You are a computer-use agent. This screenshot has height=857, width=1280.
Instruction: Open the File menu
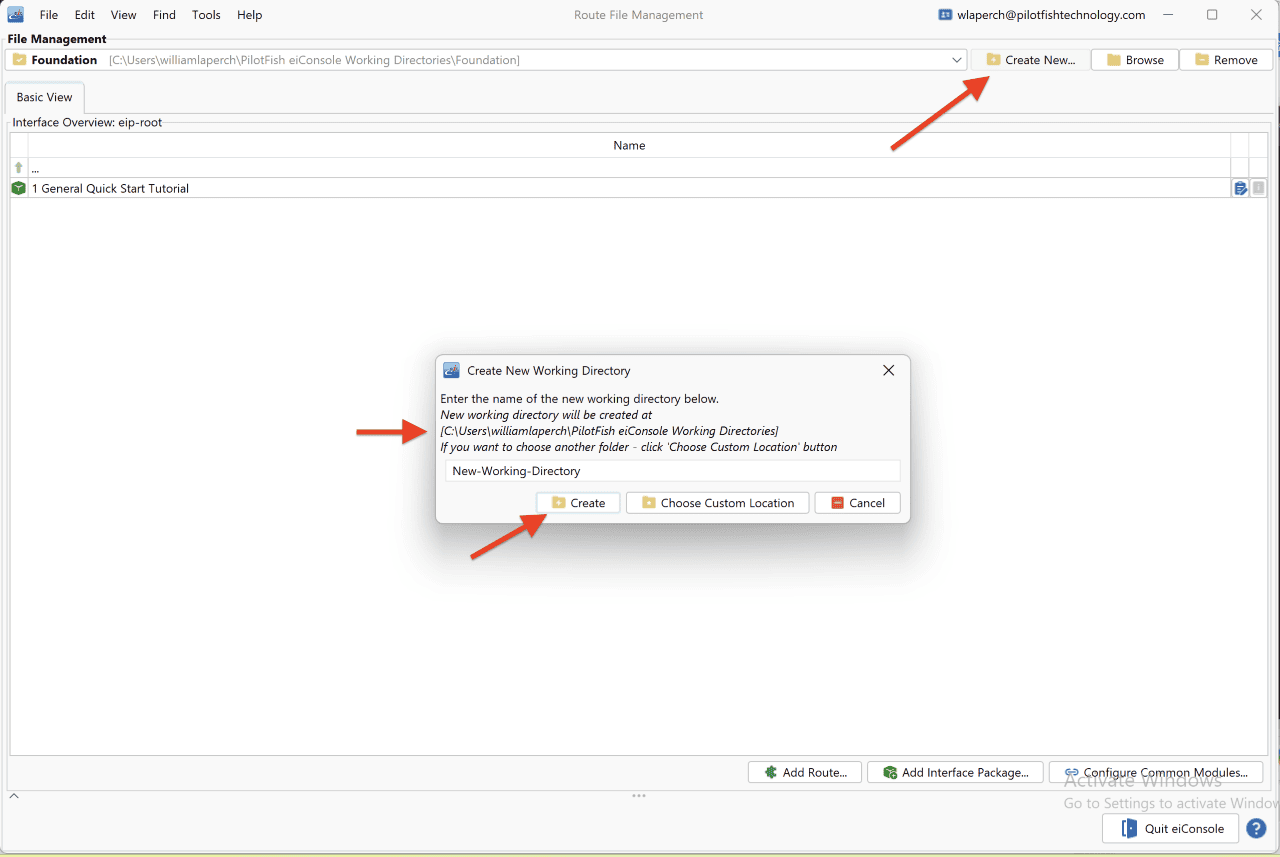click(49, 15)
